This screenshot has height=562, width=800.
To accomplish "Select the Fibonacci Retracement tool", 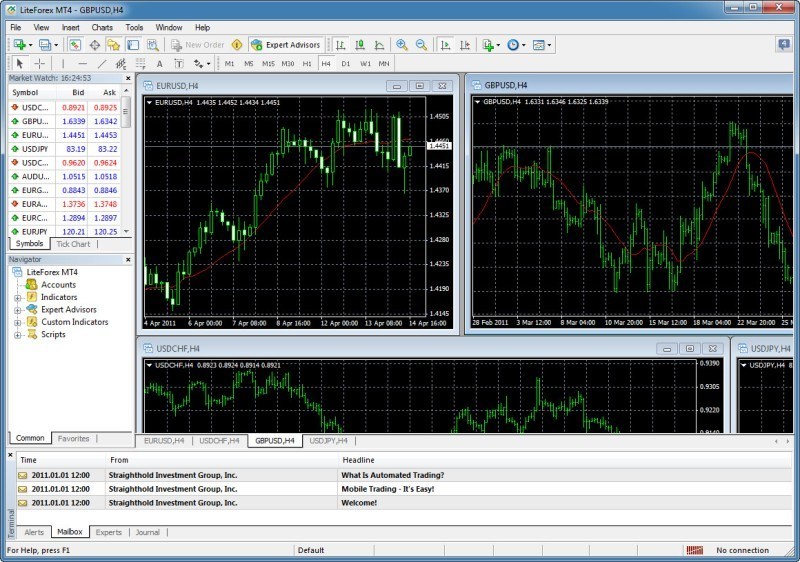I will (140, 64).
